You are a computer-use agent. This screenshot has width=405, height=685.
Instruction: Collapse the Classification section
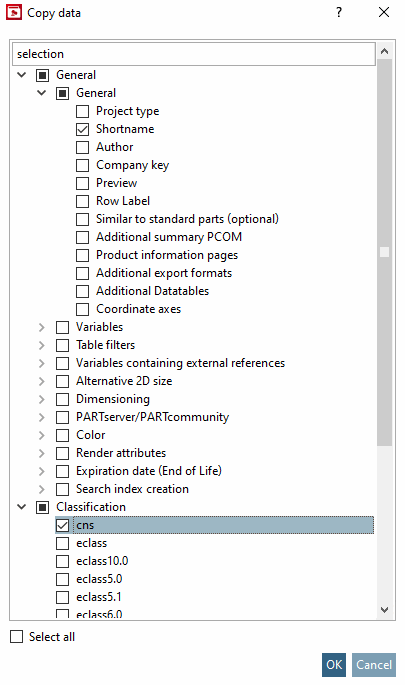pos(21,507)
